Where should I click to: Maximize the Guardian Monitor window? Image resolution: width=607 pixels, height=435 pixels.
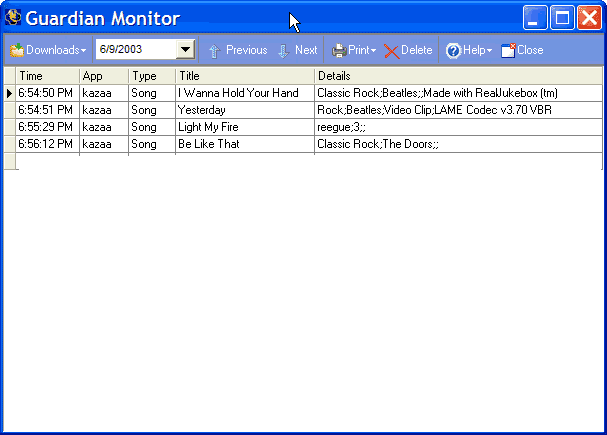[562, 17]
